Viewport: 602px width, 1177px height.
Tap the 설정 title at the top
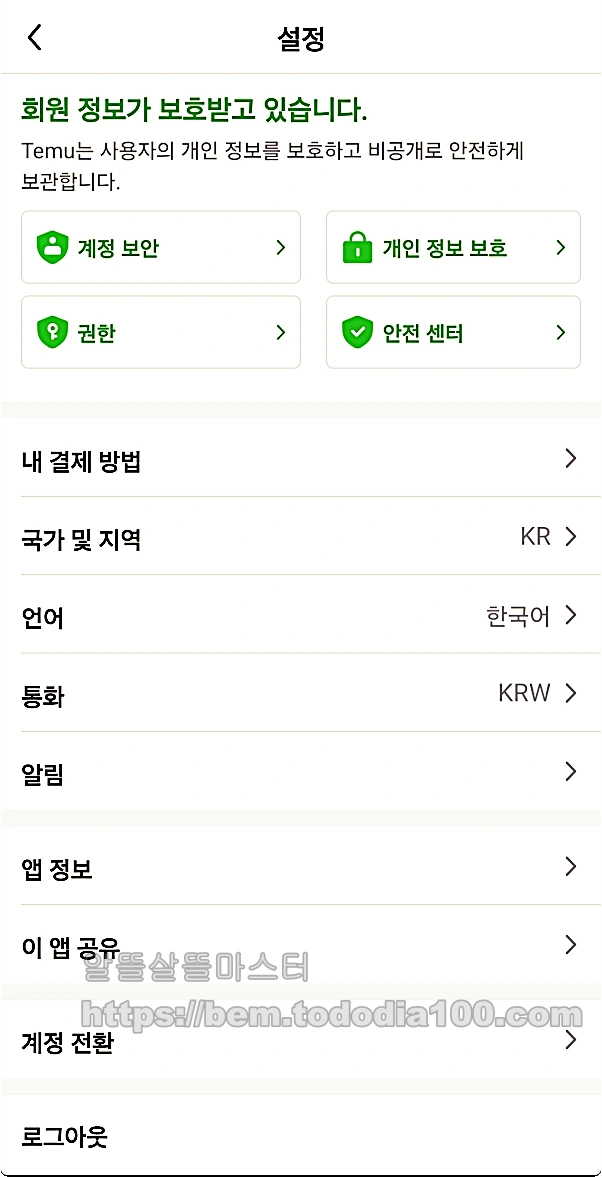point(301,36)
